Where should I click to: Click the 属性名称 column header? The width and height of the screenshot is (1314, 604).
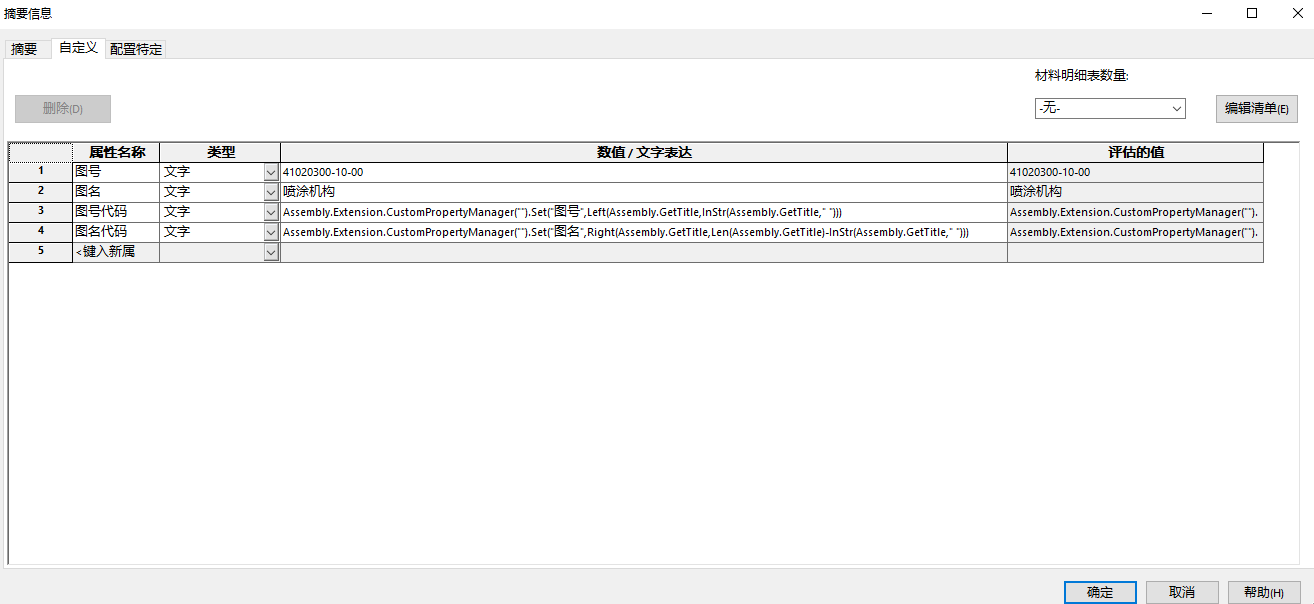[117, 153]
